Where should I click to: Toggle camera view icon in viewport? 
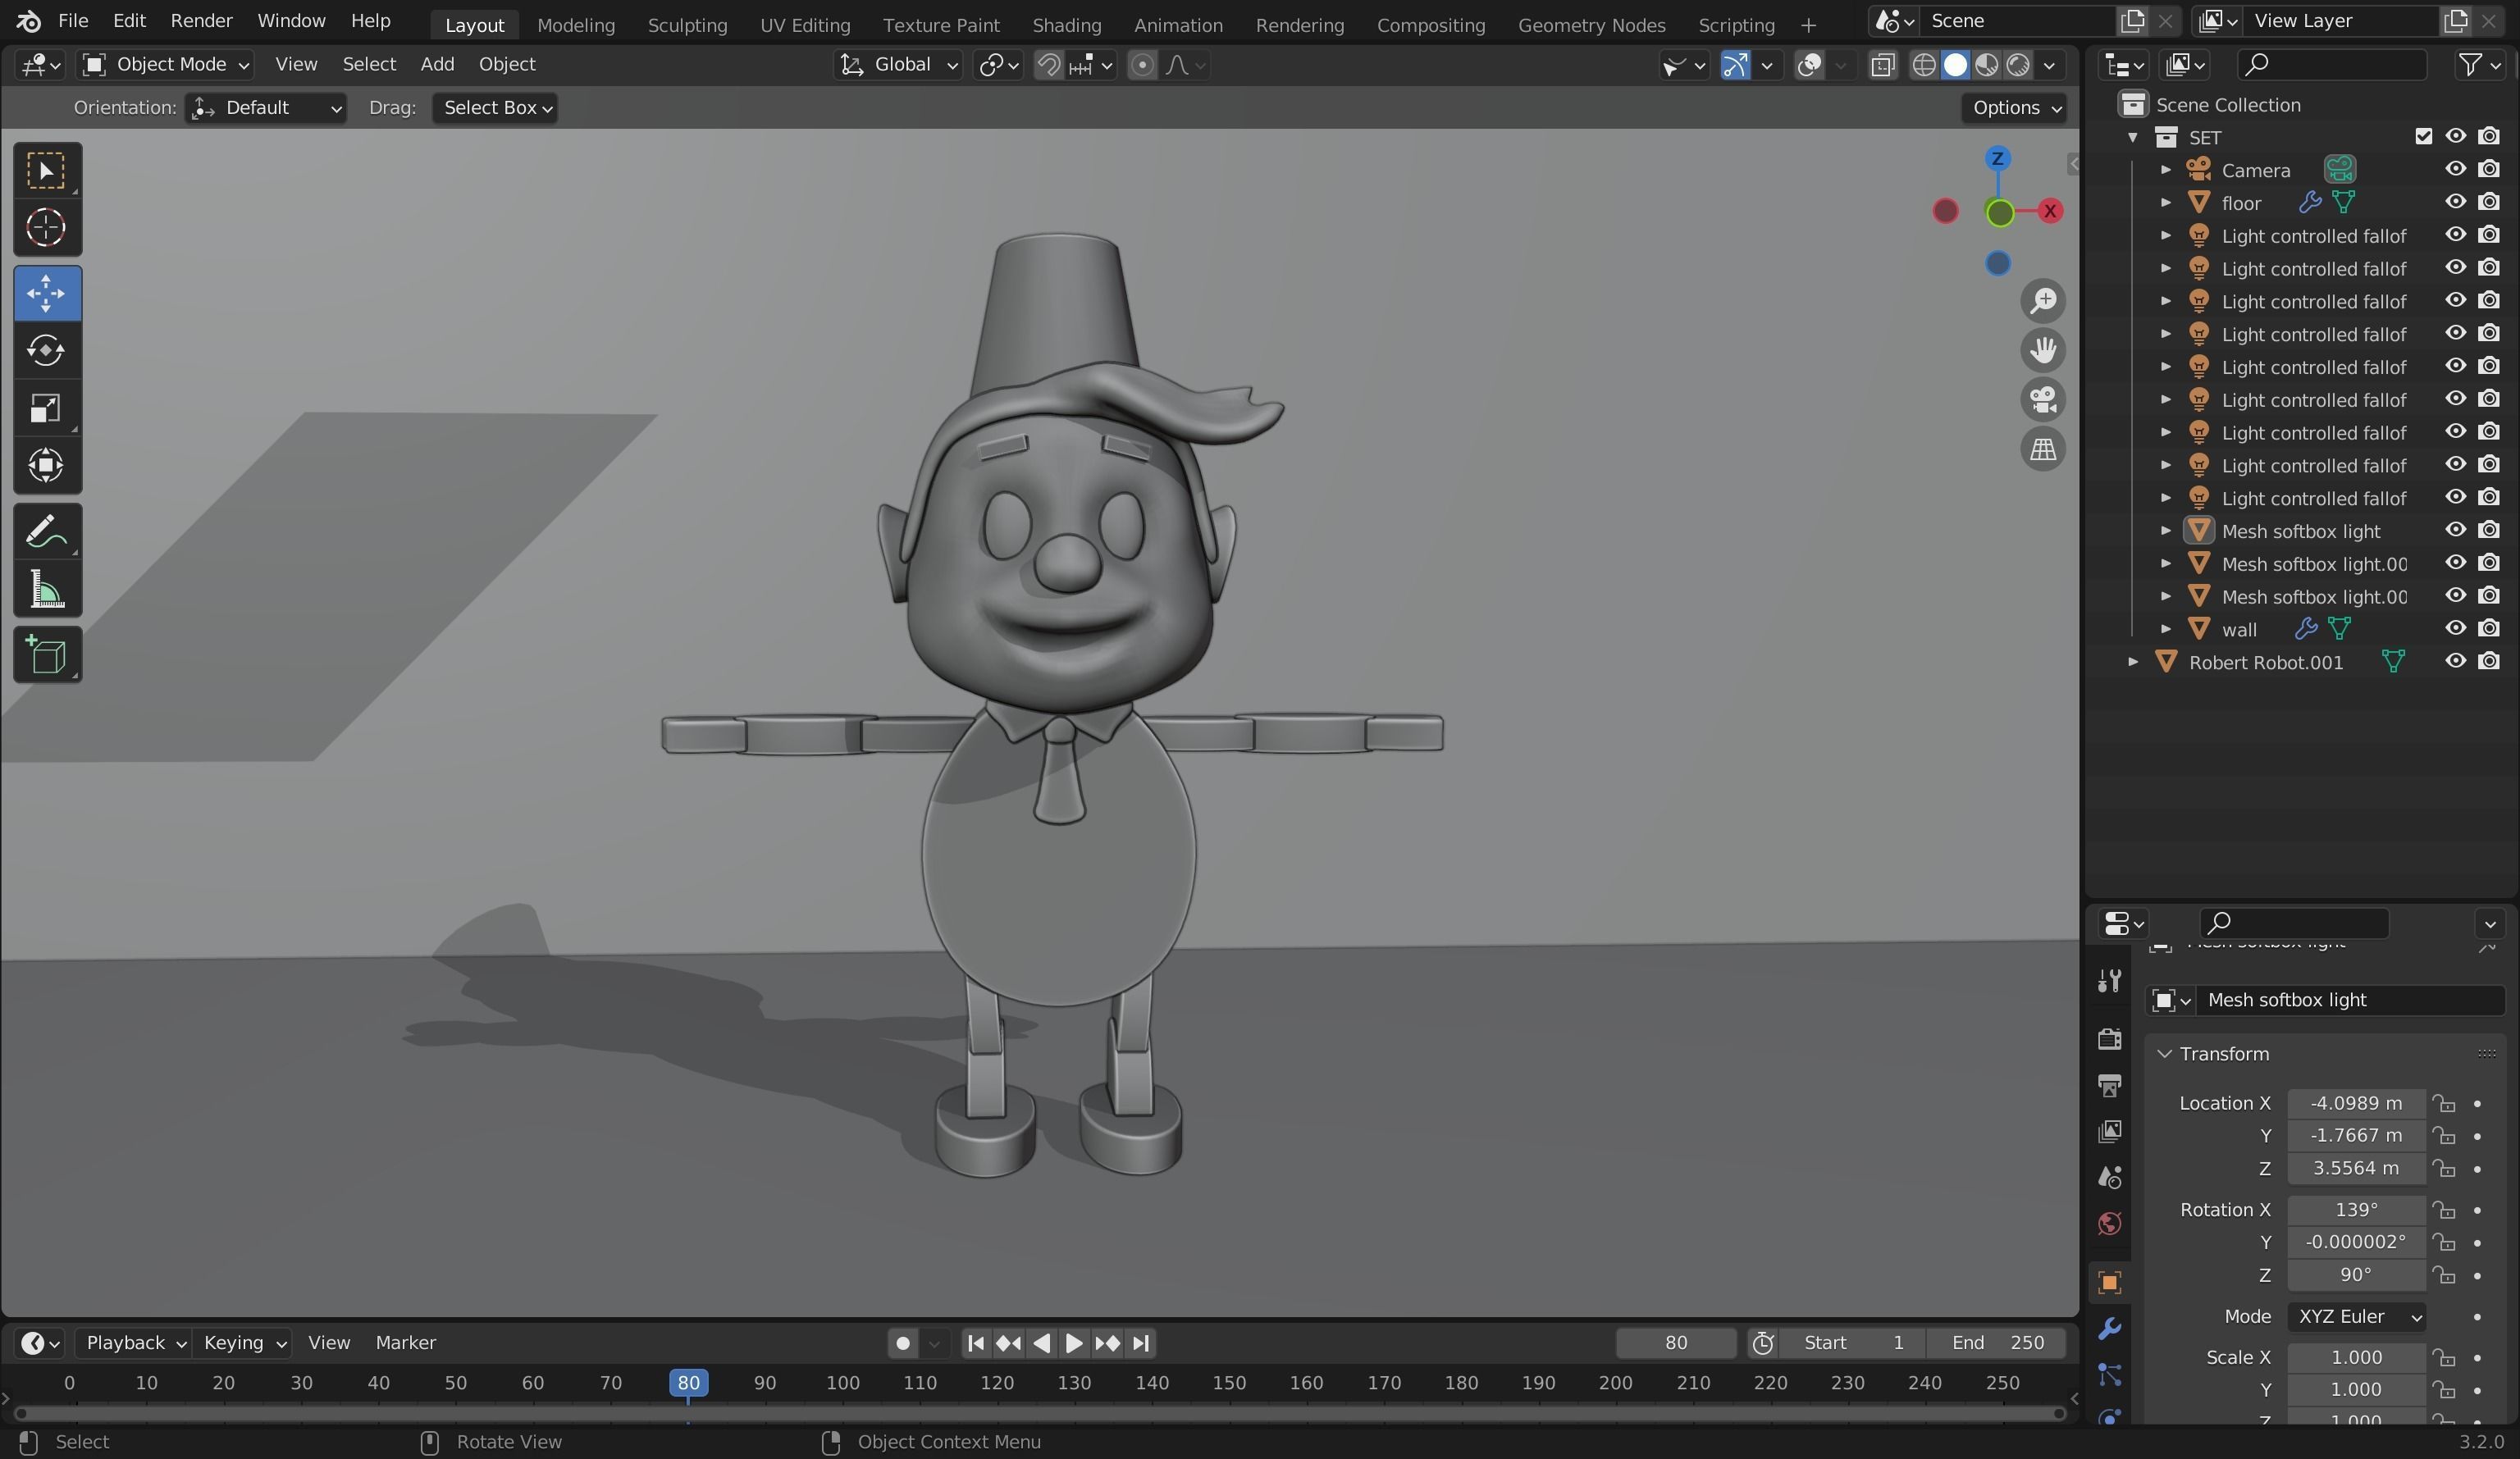pyautogui.click(x=2043, y=400)
